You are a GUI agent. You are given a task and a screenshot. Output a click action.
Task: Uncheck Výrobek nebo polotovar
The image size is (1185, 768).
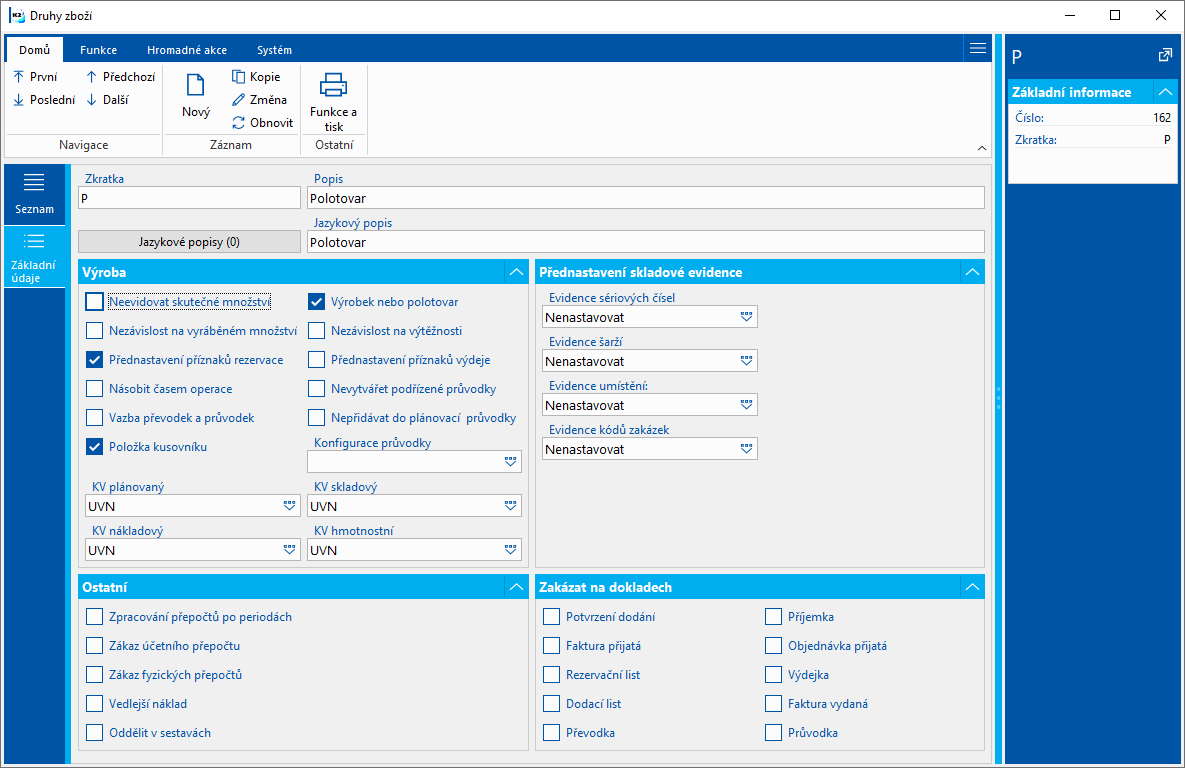click(x=317, y=302)
